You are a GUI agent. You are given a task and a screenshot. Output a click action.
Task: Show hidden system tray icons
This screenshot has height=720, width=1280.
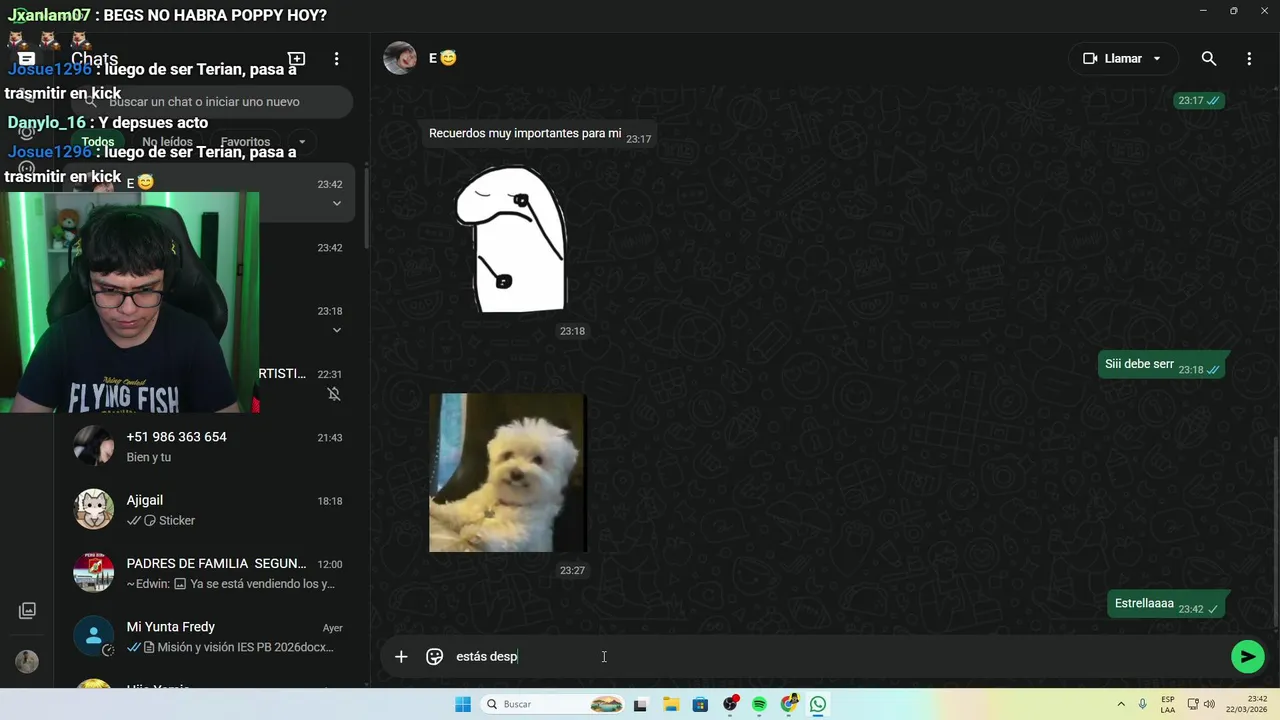point(1121,704)
